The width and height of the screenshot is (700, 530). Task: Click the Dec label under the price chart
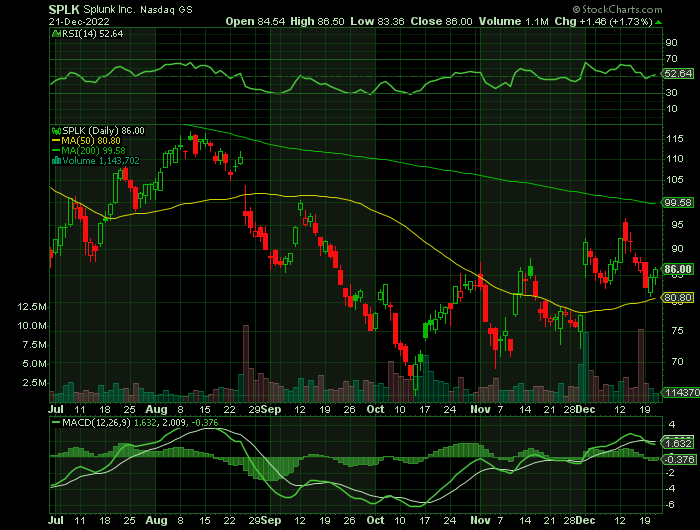[585, 410]
